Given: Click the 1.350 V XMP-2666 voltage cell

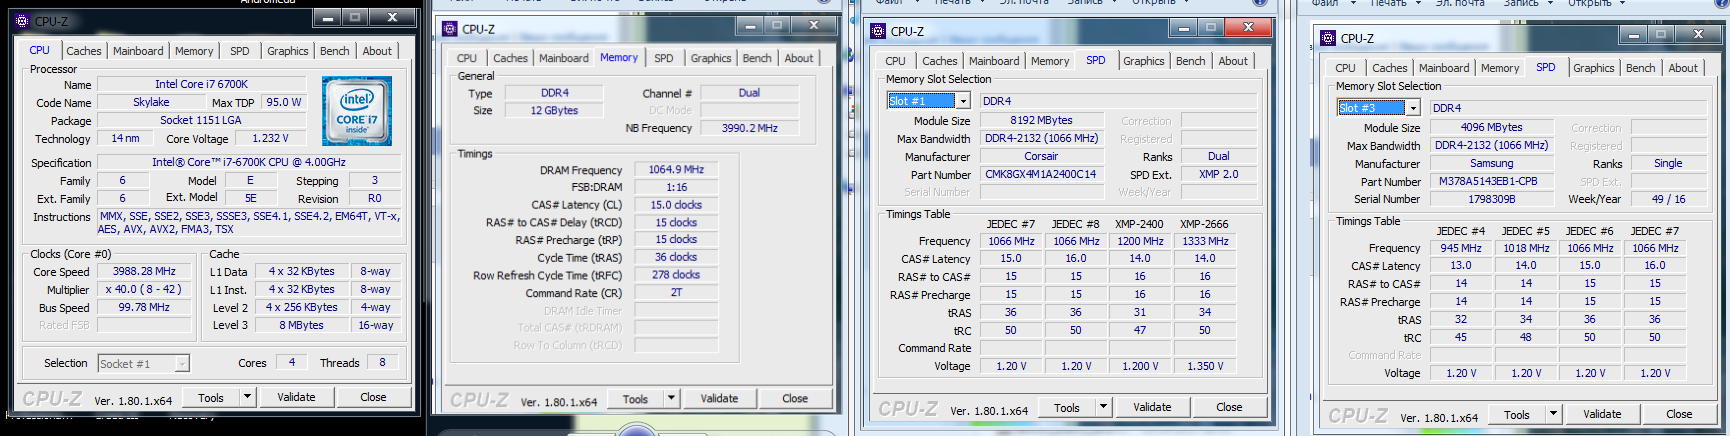Looking at the screenshot, I should (x=1205, y=366).
